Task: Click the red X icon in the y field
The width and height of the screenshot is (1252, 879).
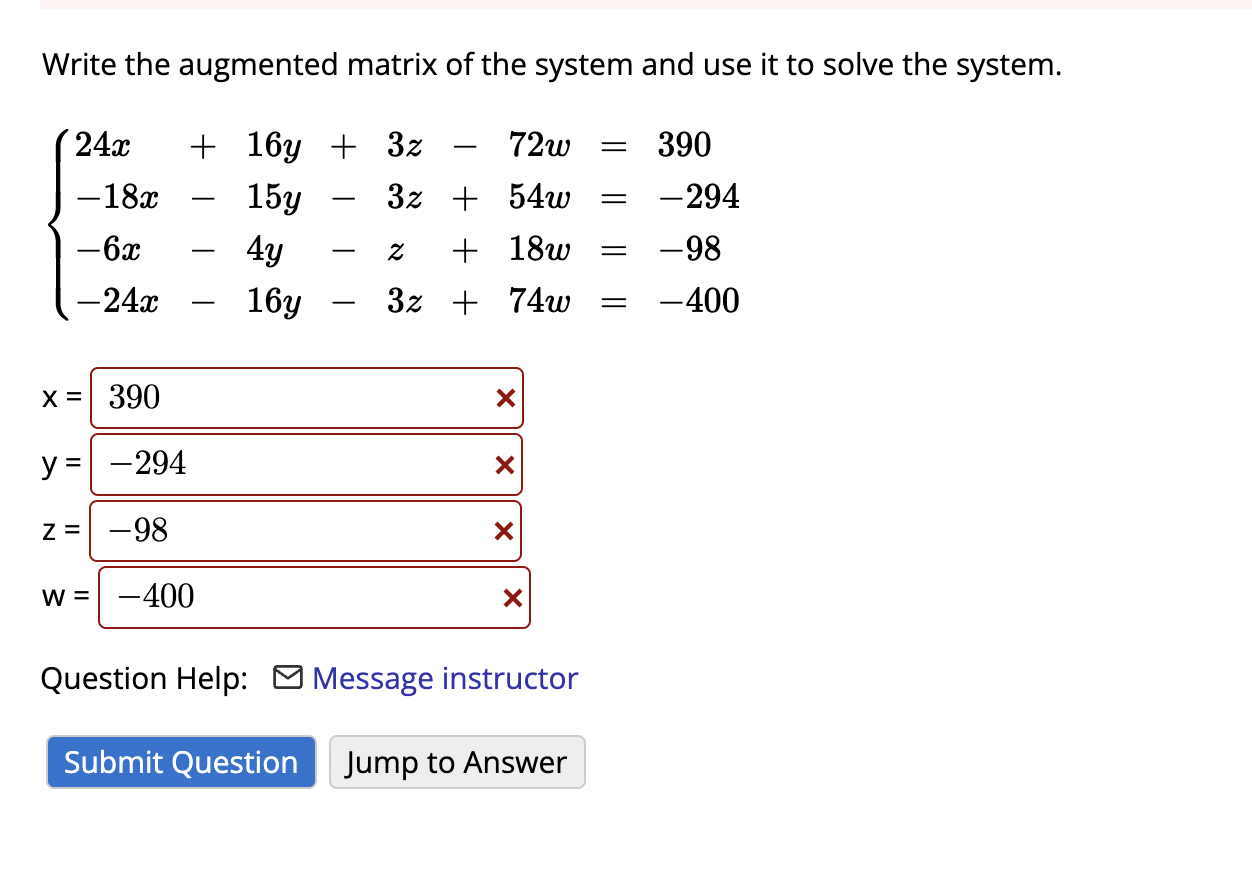Action: (504, 464)
